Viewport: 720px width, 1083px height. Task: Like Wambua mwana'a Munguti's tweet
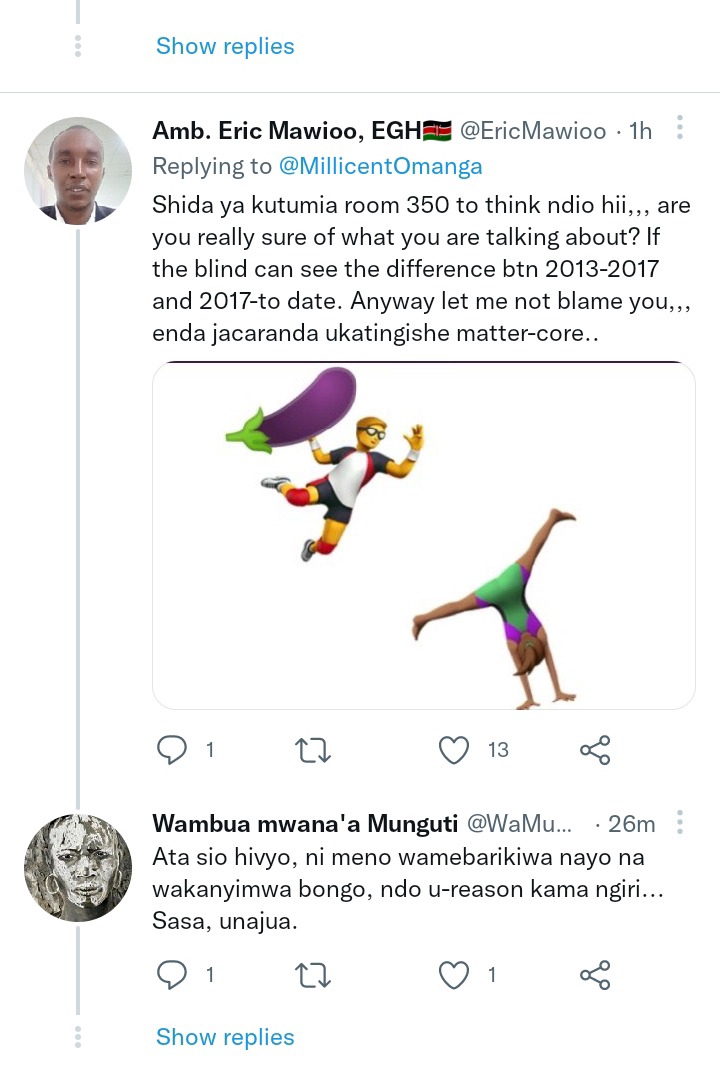454,975
